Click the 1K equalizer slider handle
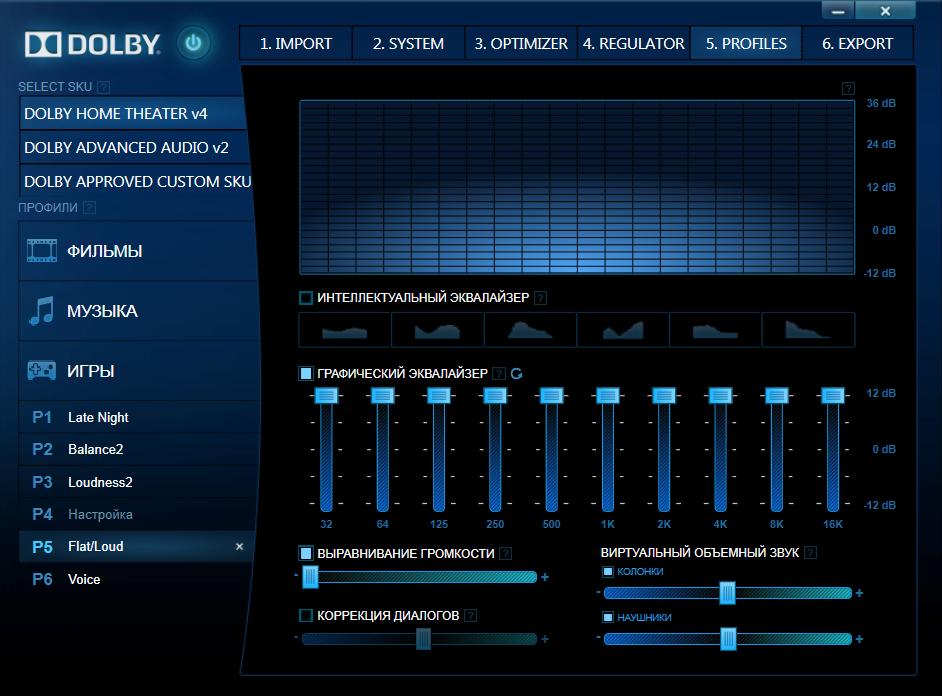Image resolution: width=942 pixels, height=696 pixels. [x=607, y=396]
